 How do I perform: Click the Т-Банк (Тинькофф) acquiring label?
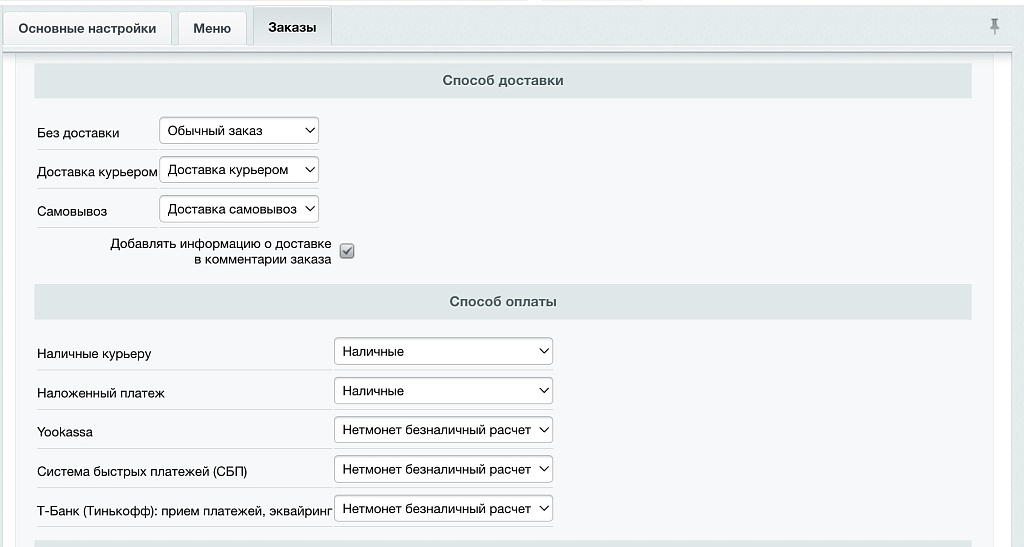(185, 510)
